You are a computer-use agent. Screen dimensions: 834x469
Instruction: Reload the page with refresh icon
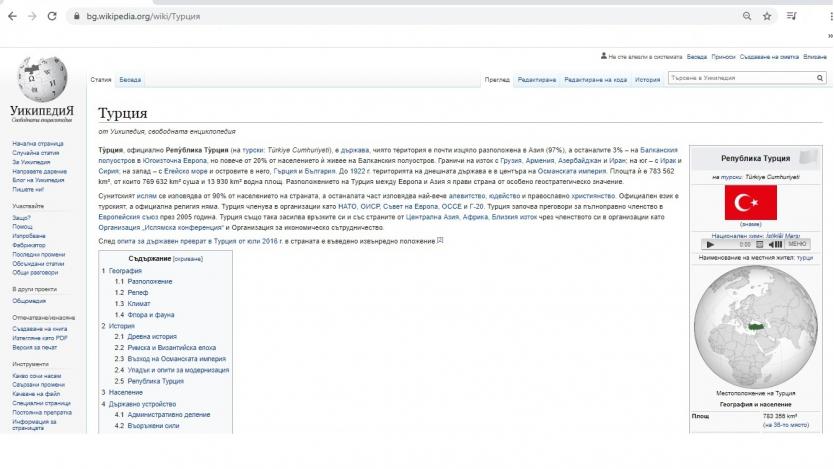tap(52, 16)
